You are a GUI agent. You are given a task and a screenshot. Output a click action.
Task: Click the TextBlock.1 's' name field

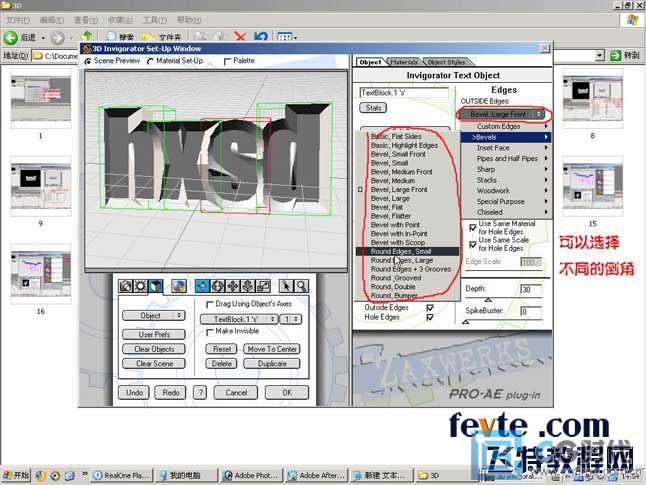tap(404, 93)
